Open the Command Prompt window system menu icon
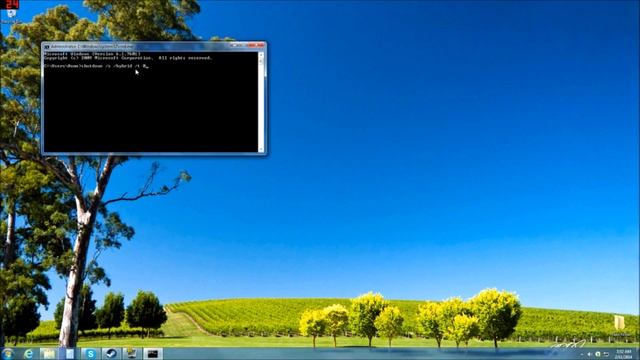 pos(47,47)
